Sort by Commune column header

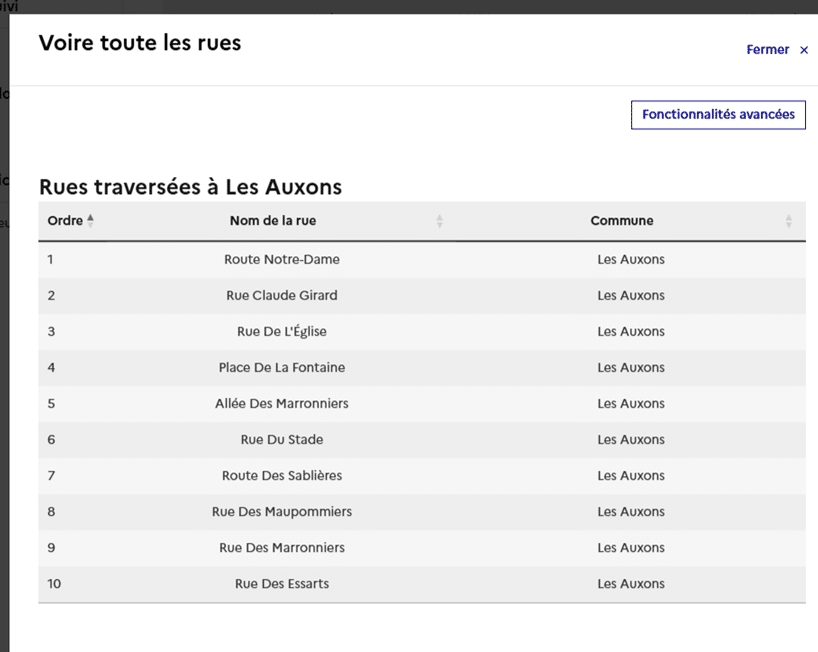coord(622,221)
